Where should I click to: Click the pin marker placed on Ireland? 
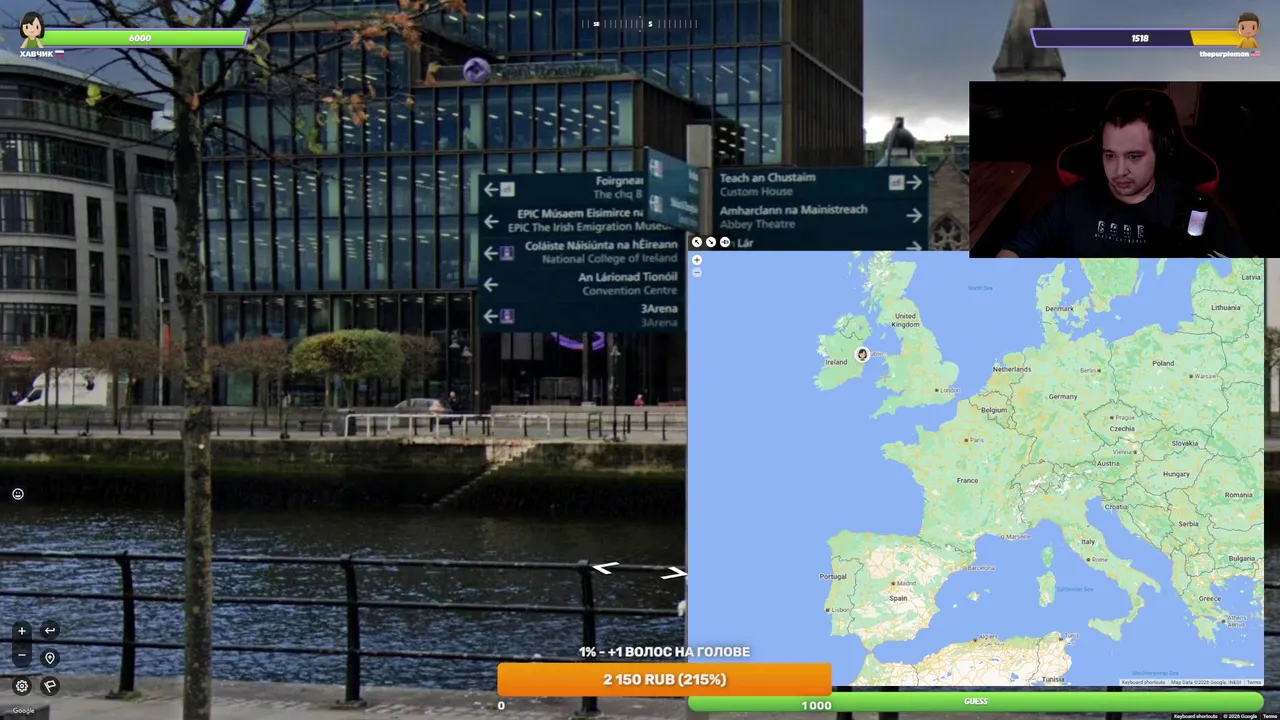coord(862,354)
